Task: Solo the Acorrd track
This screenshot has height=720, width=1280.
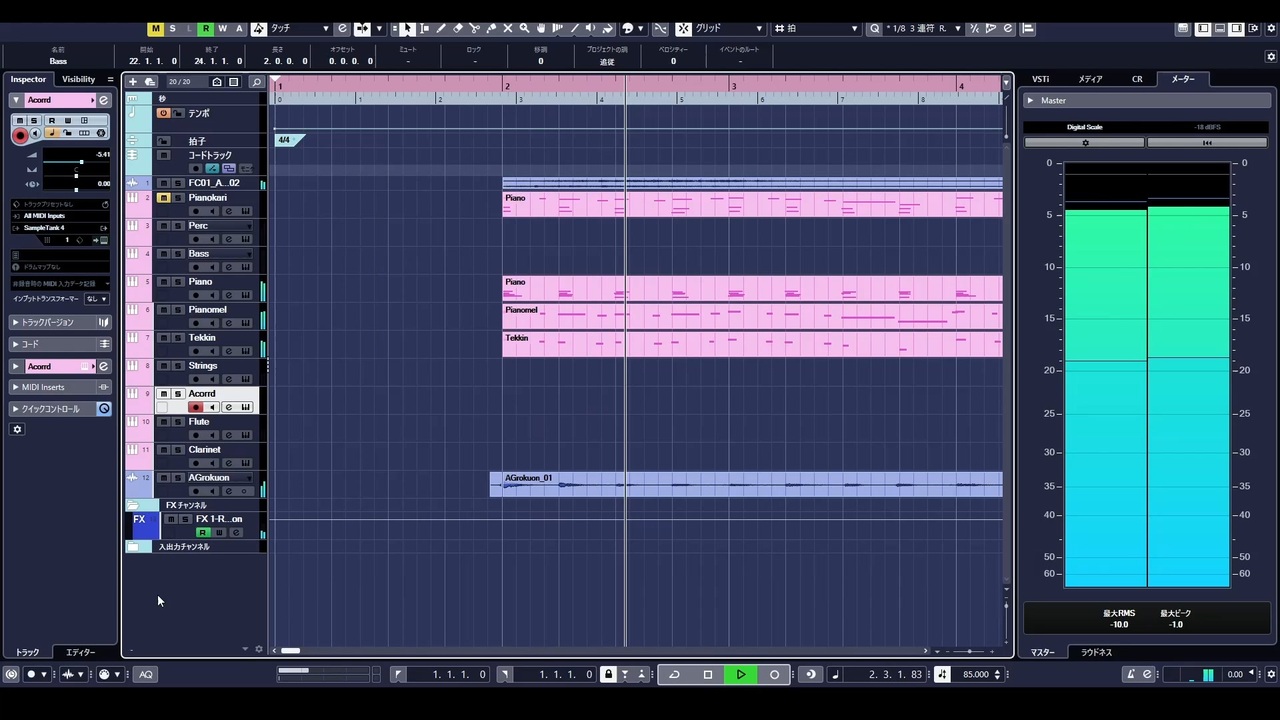Action: pos(176,394)
